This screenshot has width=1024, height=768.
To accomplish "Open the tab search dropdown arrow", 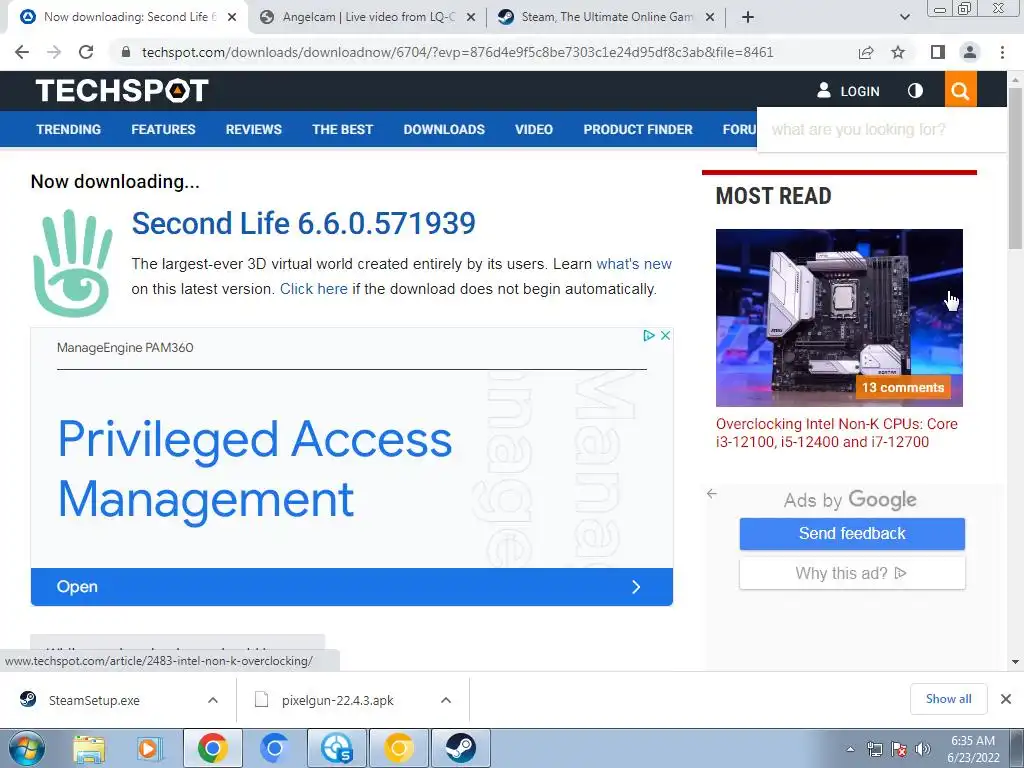I will pyautogui.click(x=904, y=17).
